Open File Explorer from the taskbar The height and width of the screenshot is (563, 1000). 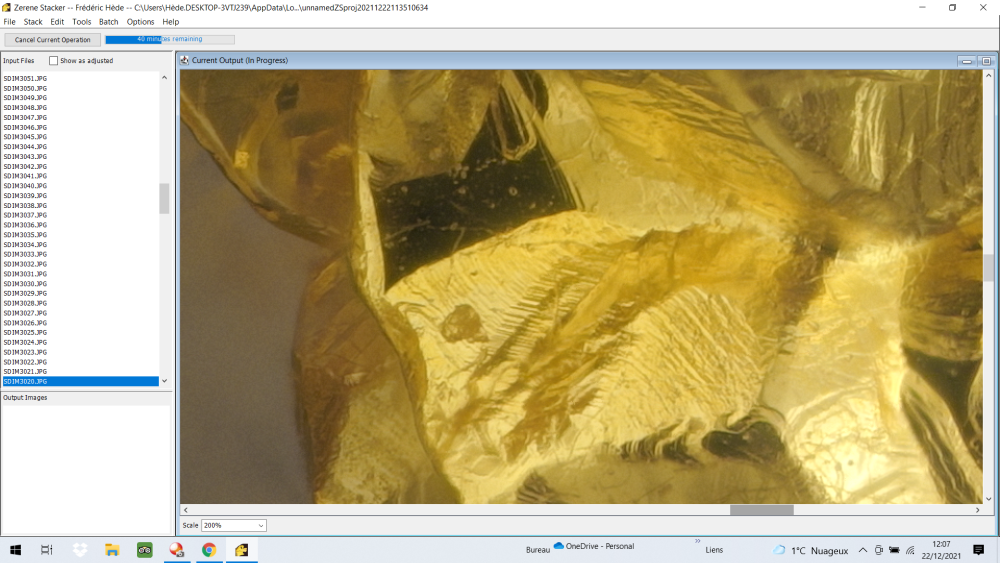click(x=113, y=550)
